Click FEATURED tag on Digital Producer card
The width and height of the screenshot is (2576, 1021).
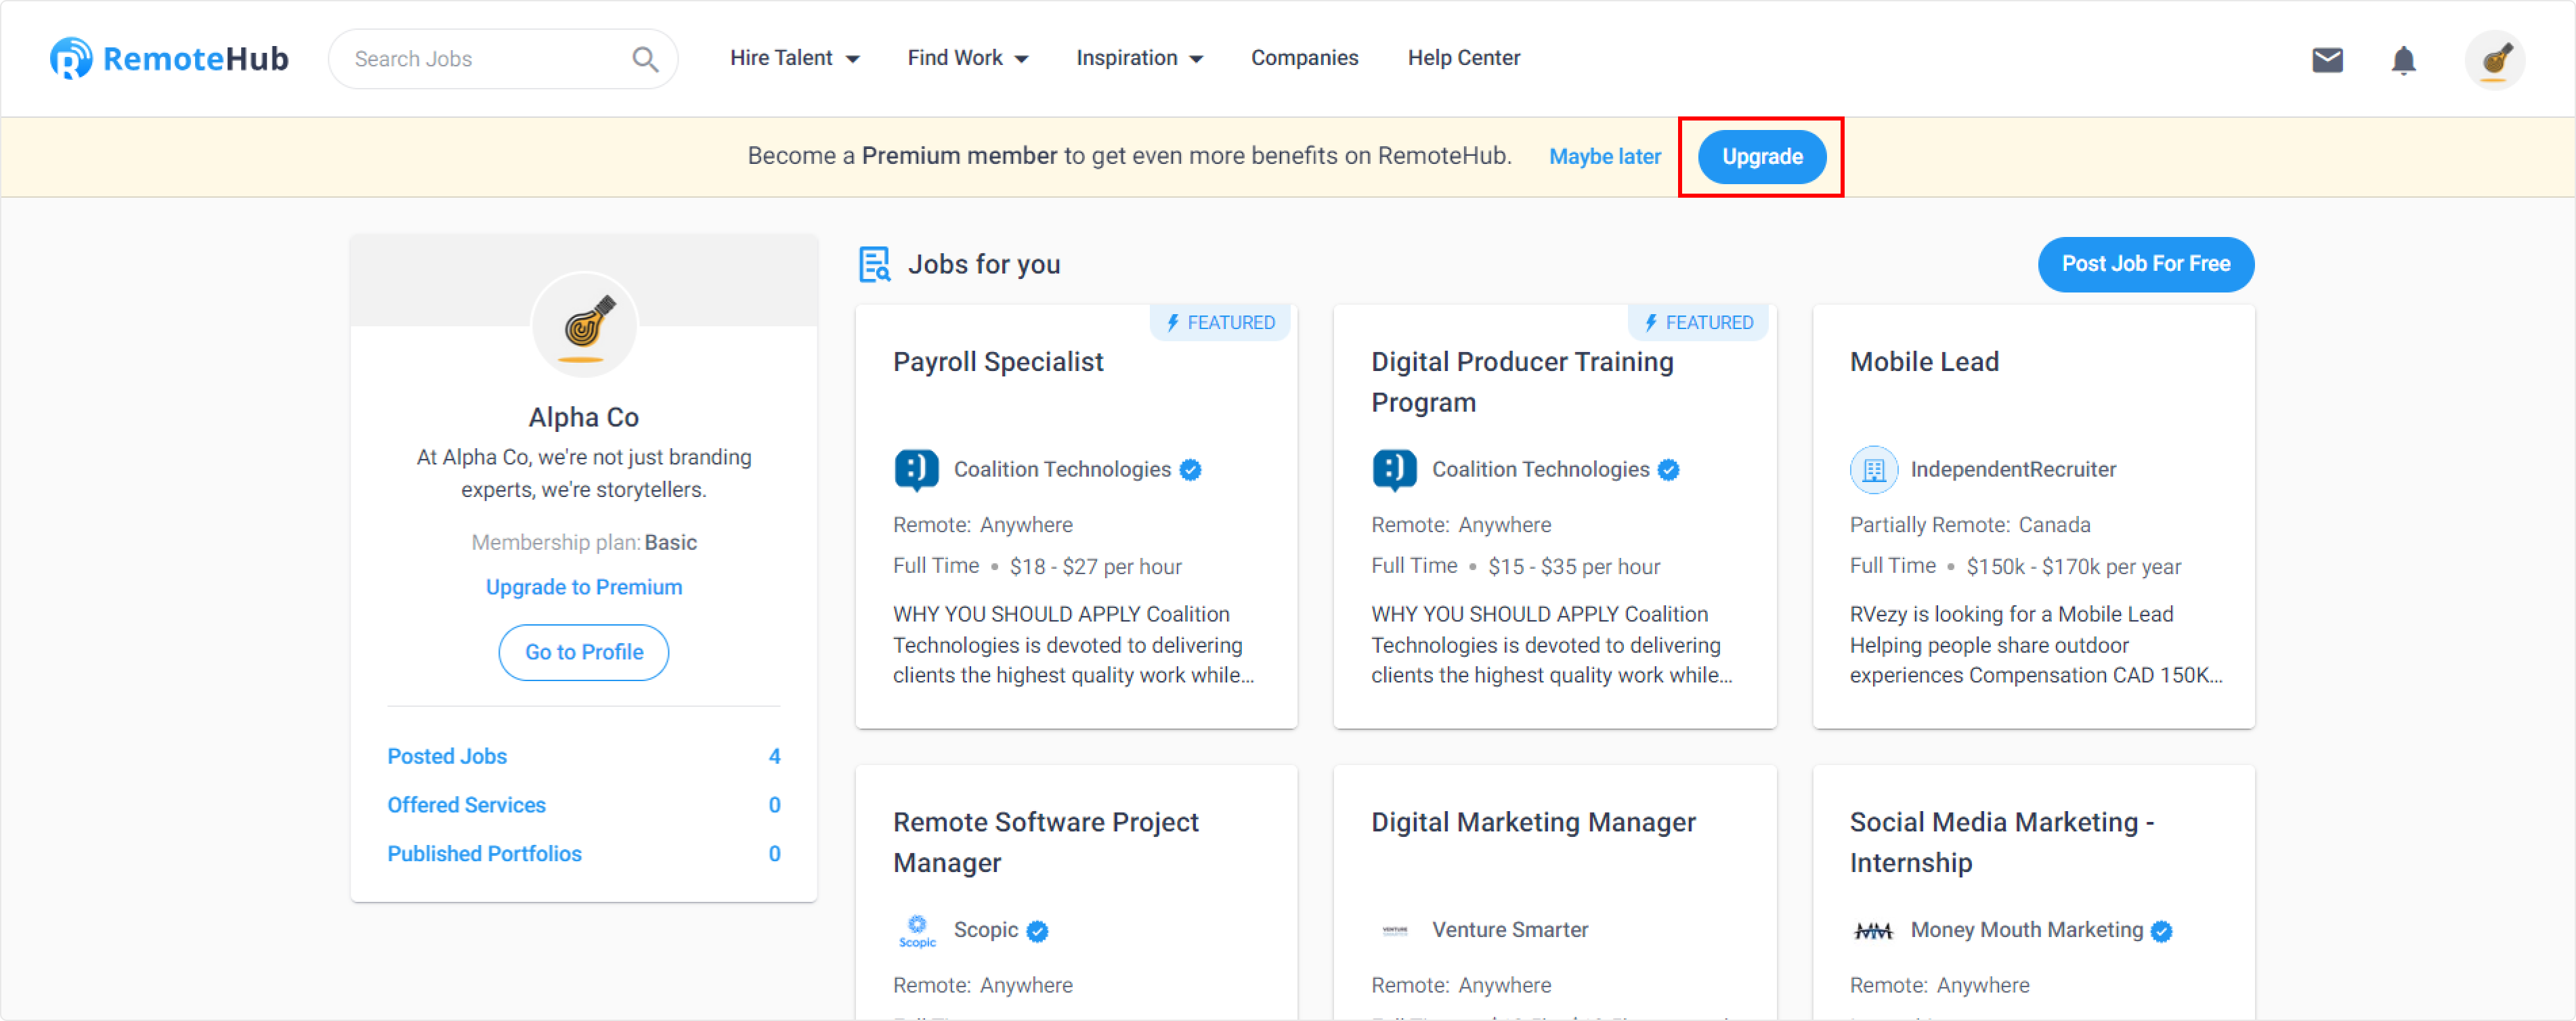1698,323
